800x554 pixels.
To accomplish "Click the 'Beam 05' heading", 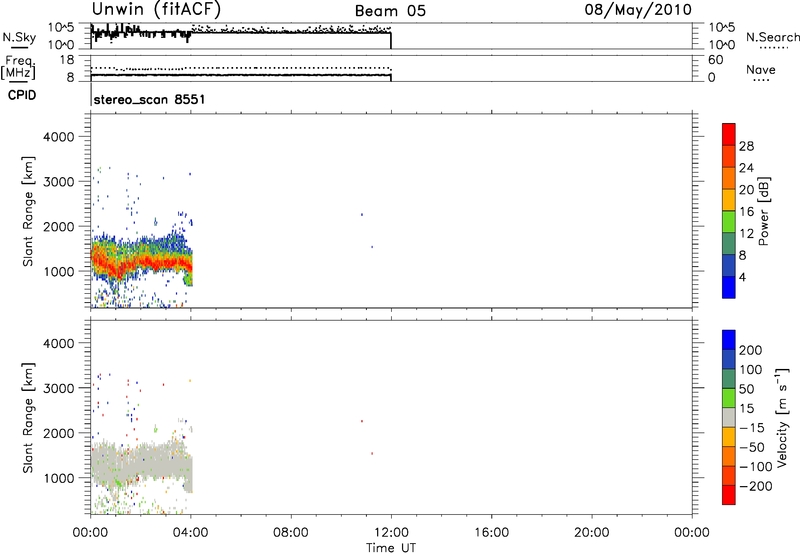I will coord(390,11).
